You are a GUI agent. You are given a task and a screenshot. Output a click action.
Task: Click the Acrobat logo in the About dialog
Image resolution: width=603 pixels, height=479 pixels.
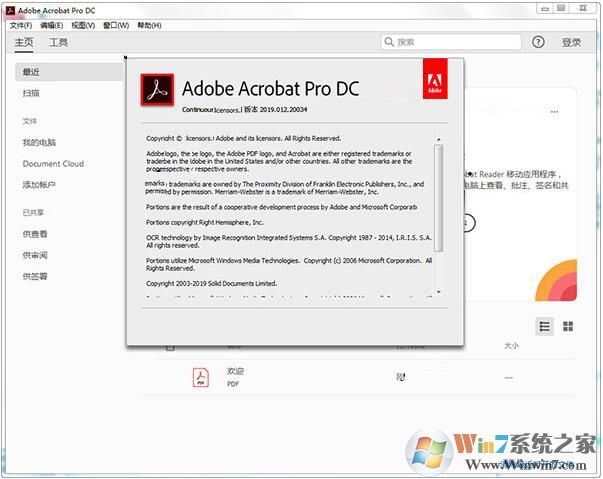(x=157, y=90)
